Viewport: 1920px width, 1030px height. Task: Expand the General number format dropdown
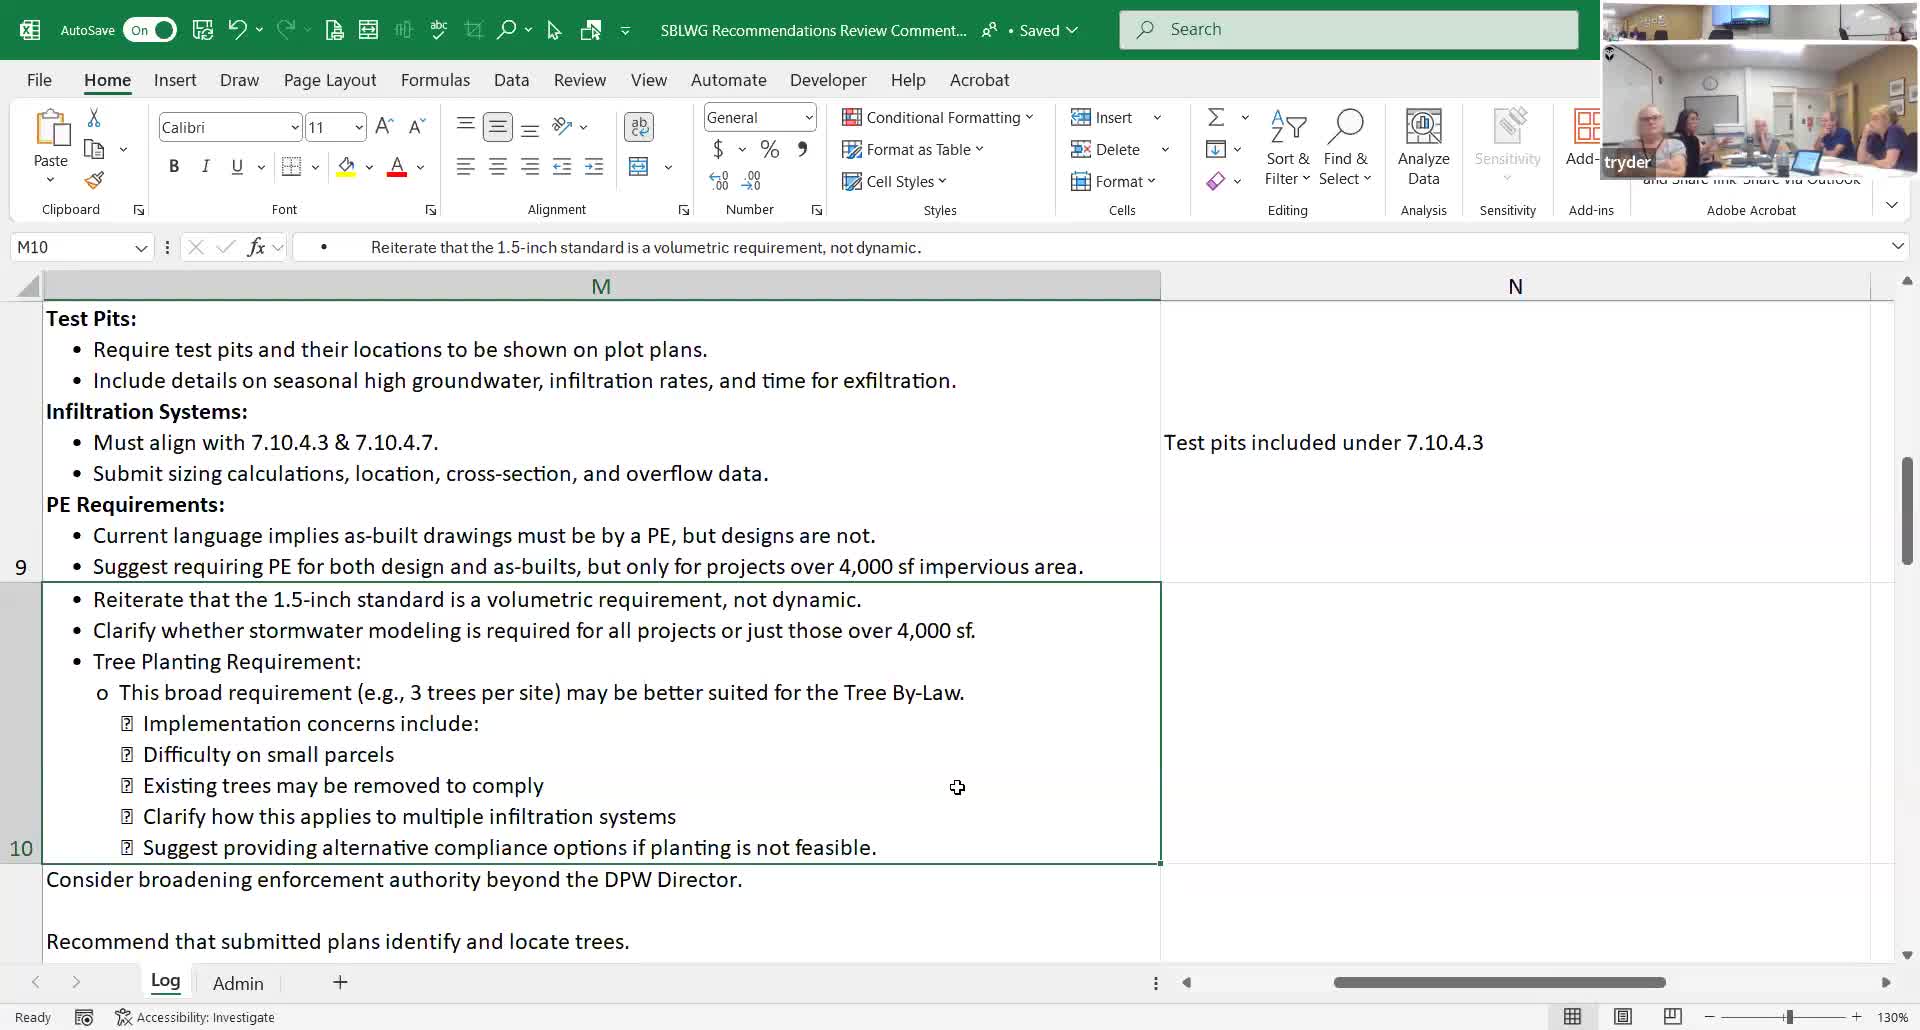click(808, 118)
